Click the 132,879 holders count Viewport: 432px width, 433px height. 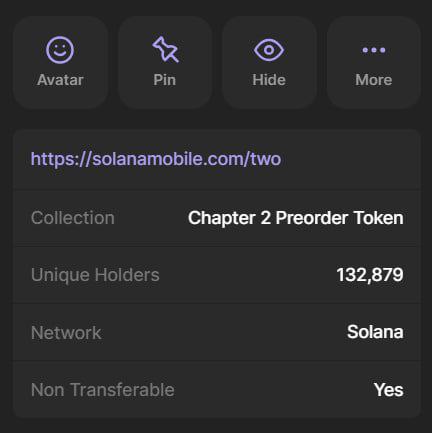point(370,275)
